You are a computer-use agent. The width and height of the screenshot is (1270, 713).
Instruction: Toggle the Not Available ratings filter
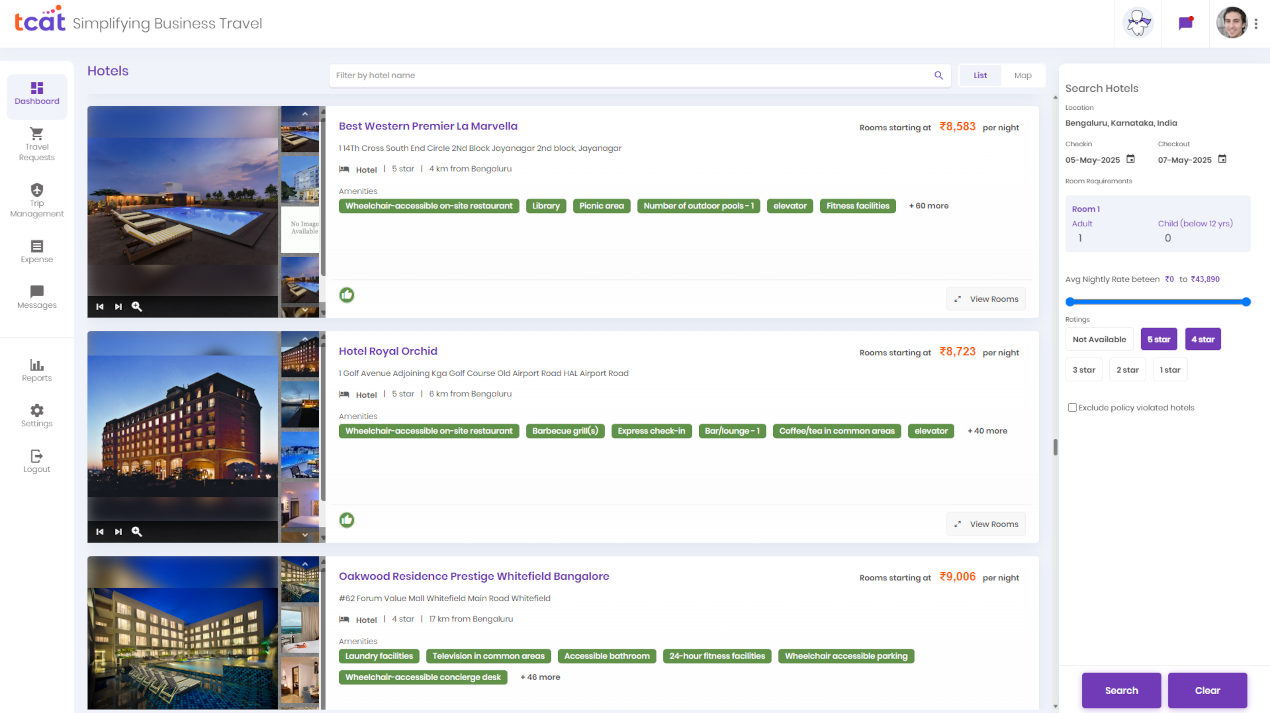(x=1099, y=339)
